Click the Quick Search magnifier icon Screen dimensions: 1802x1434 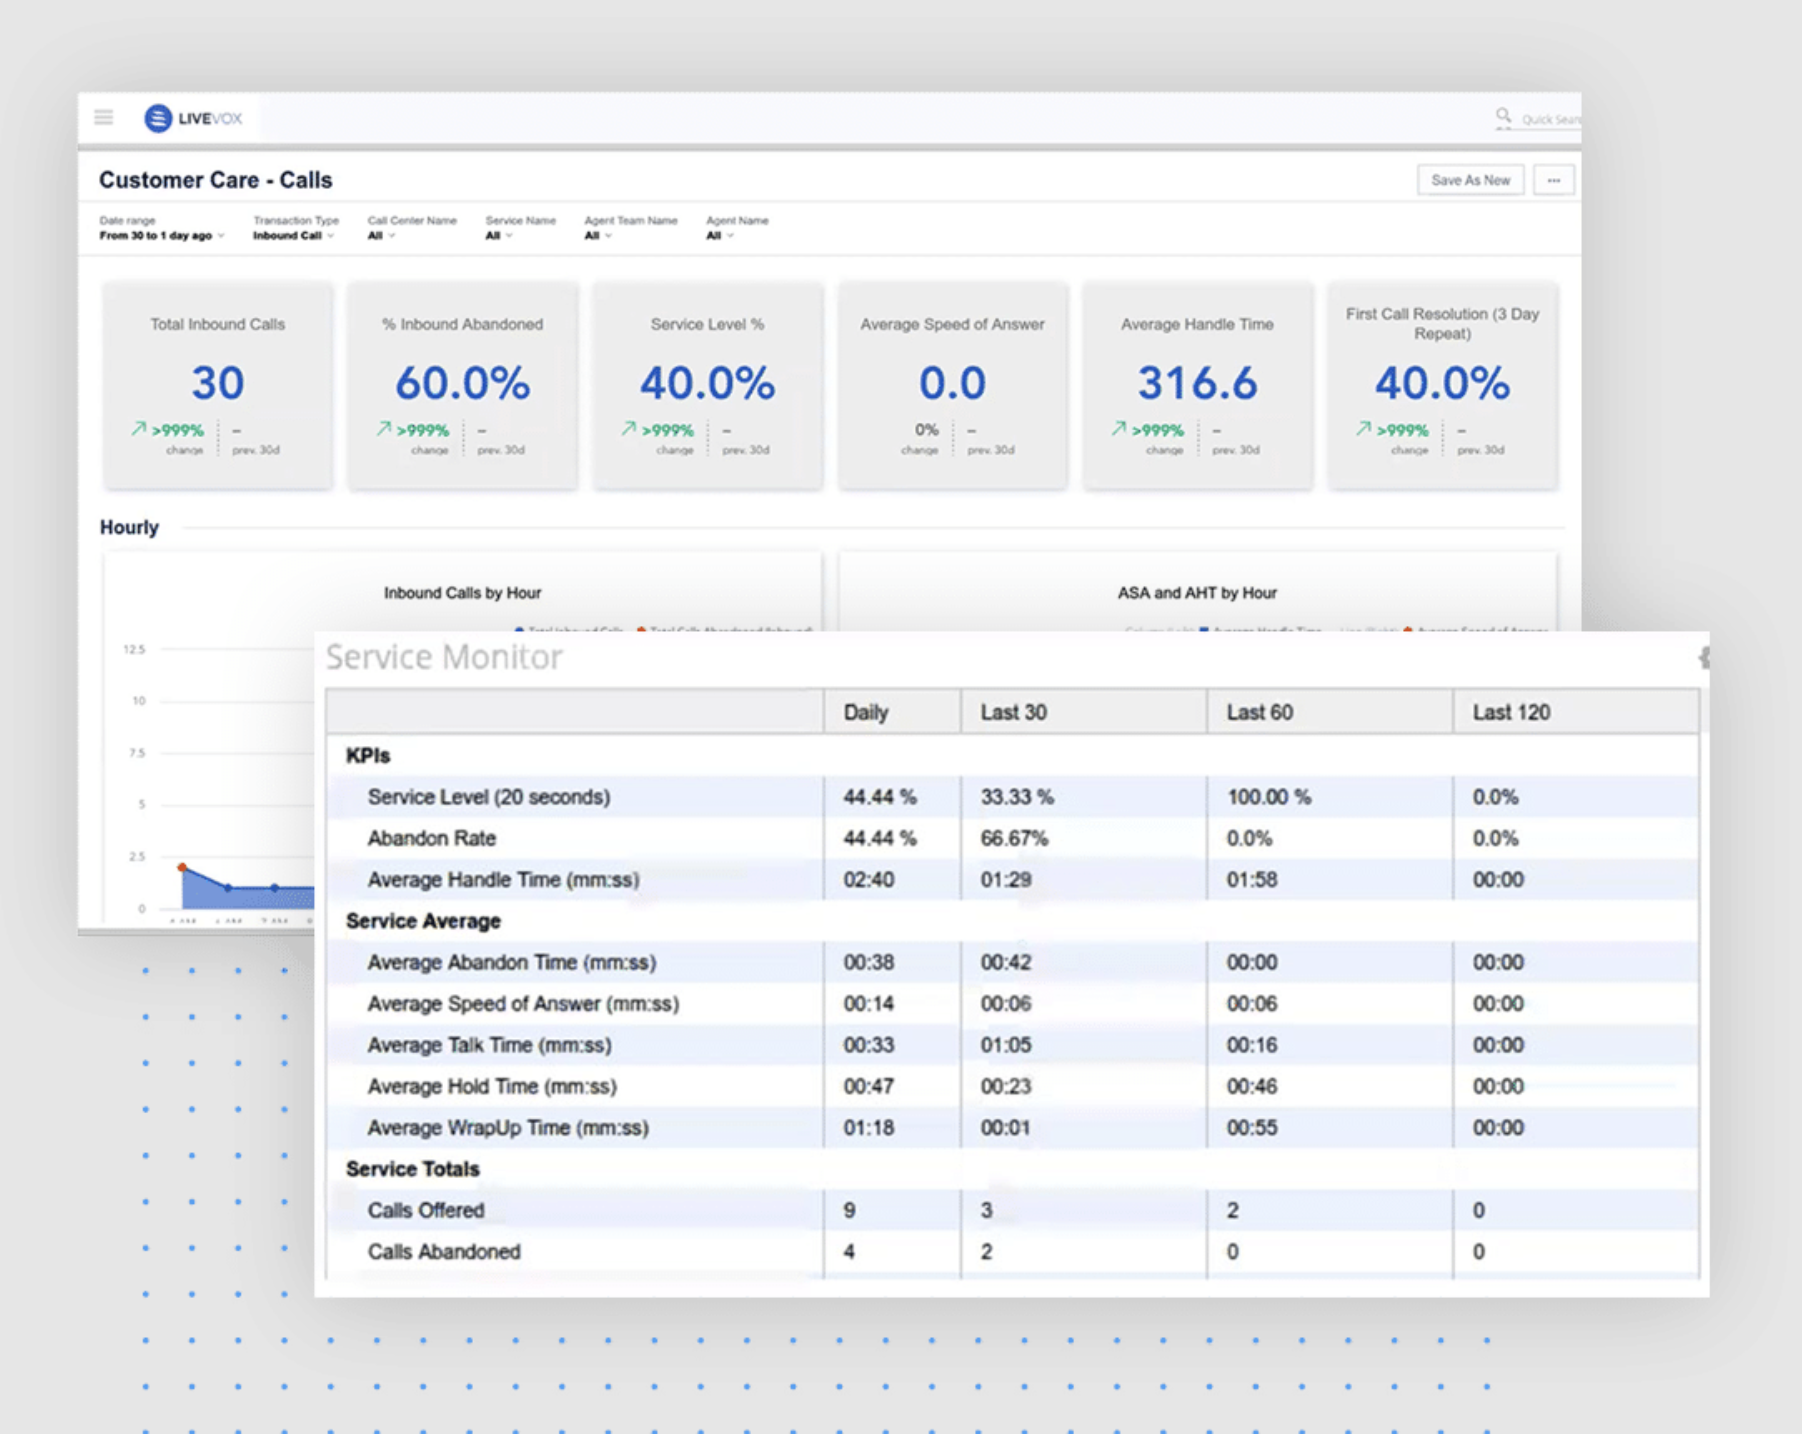point(1503,117)
